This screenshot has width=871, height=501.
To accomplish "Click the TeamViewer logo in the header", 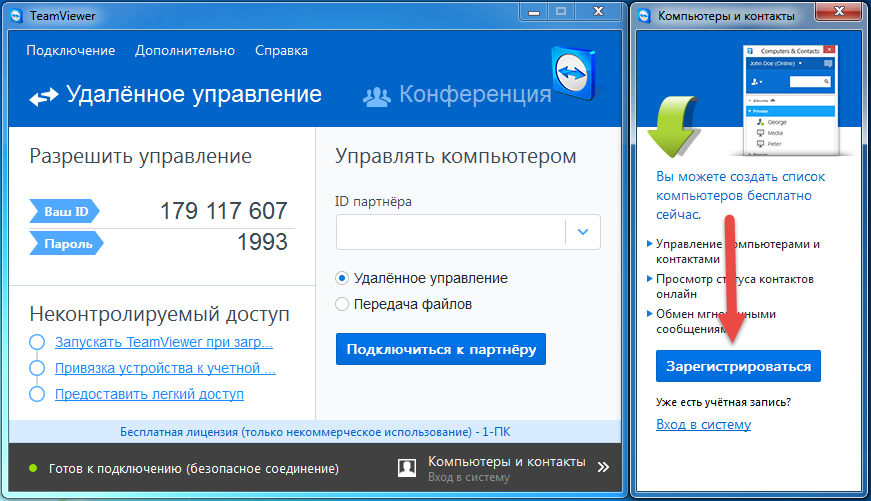I will (x=573, y=72).
